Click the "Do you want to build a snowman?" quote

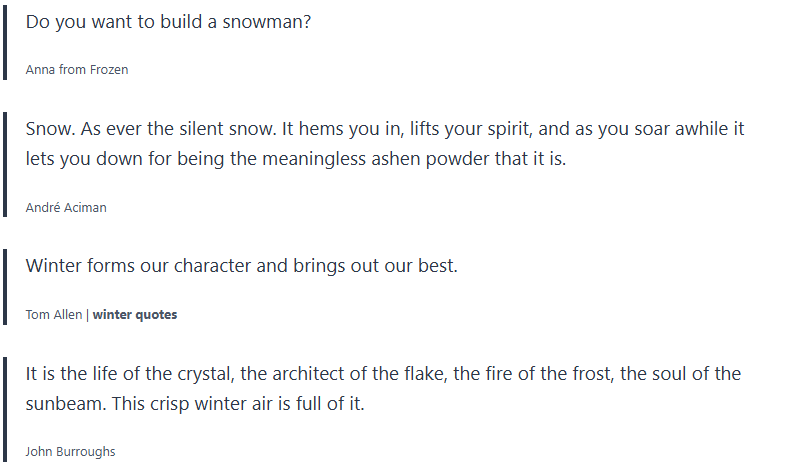click(x=168, y=22)
